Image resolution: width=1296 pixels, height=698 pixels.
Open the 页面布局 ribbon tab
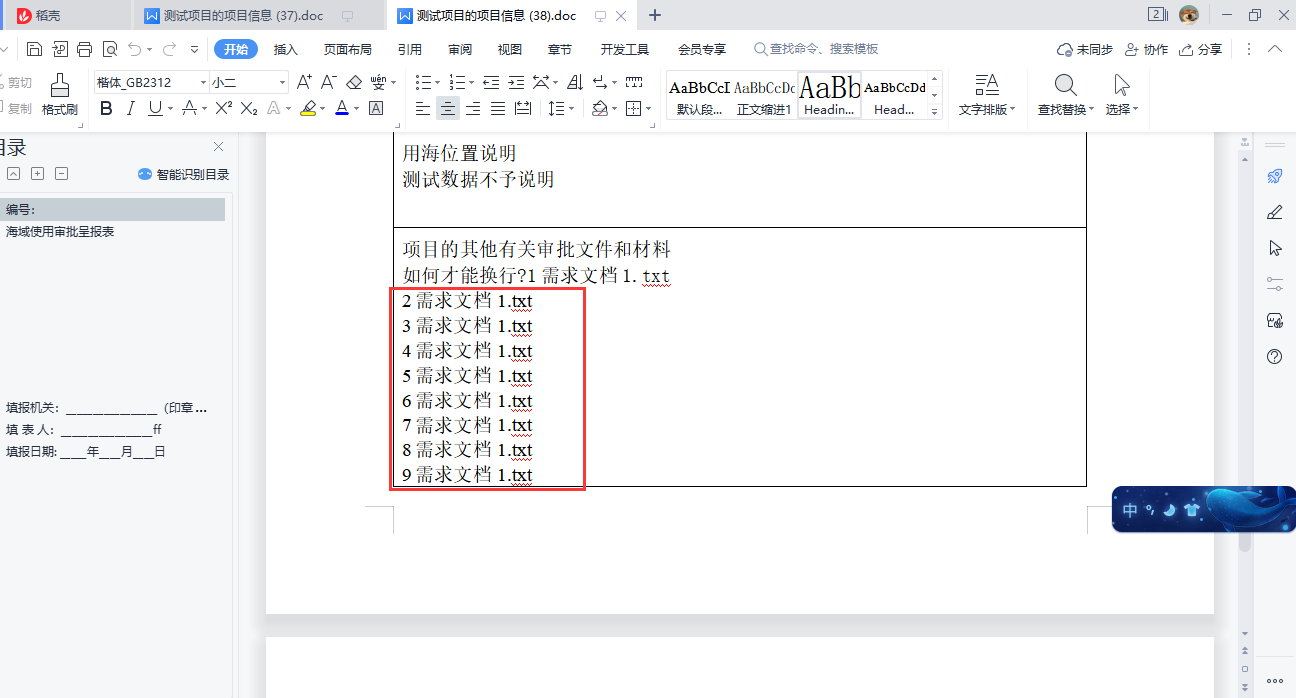pyautogui.click(x=347, y=48)
